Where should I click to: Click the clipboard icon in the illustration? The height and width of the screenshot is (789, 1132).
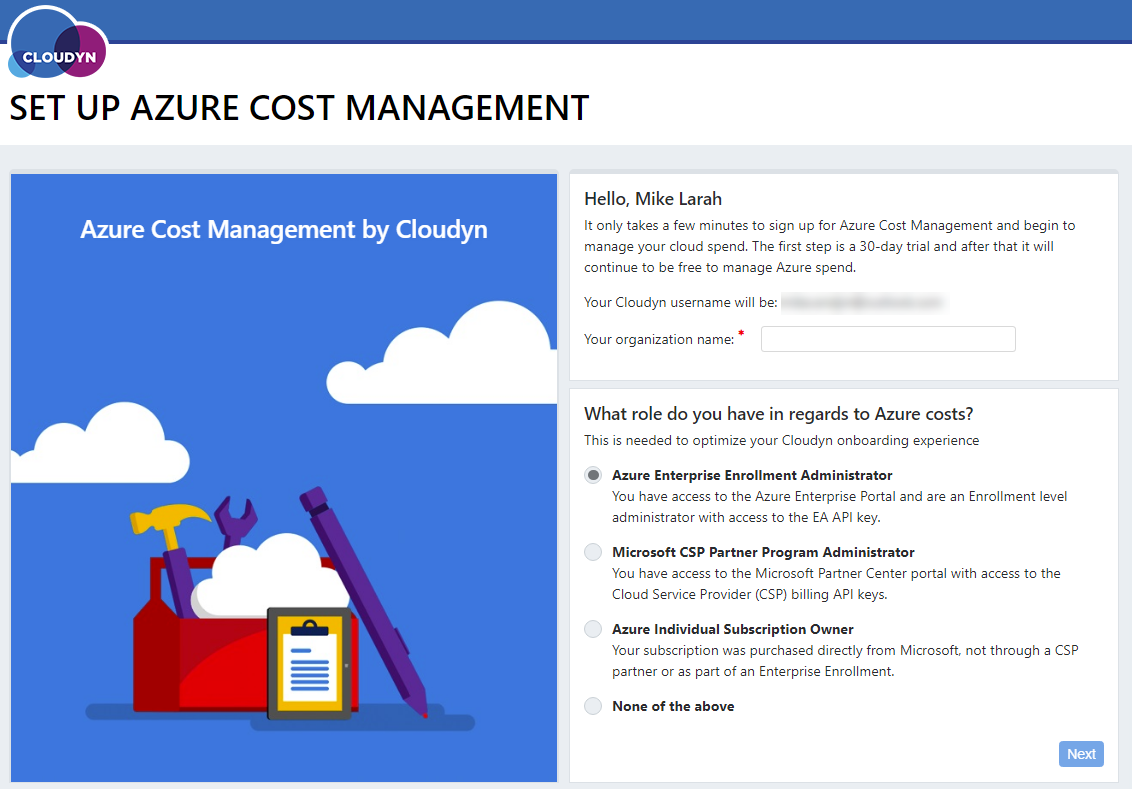point(310,664)
